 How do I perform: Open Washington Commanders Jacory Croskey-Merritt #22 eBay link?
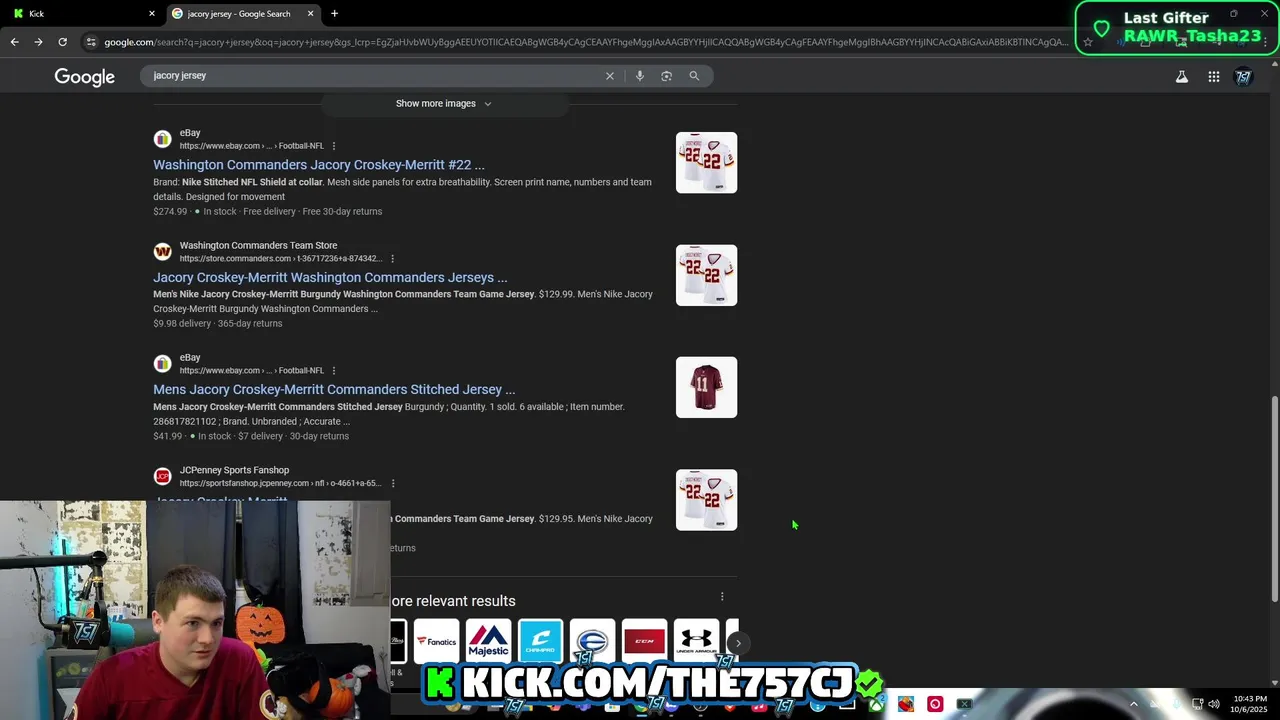coord(319,165)
